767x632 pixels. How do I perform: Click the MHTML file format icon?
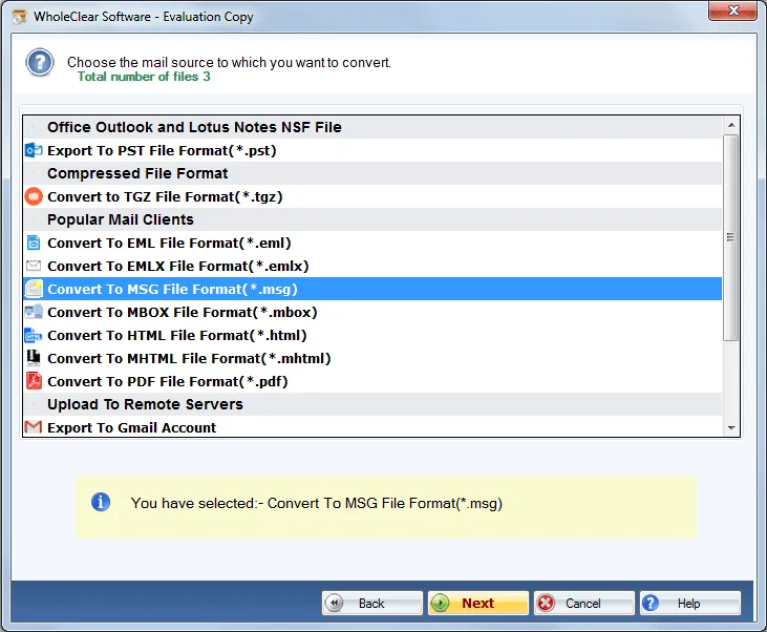pos(33,358)
